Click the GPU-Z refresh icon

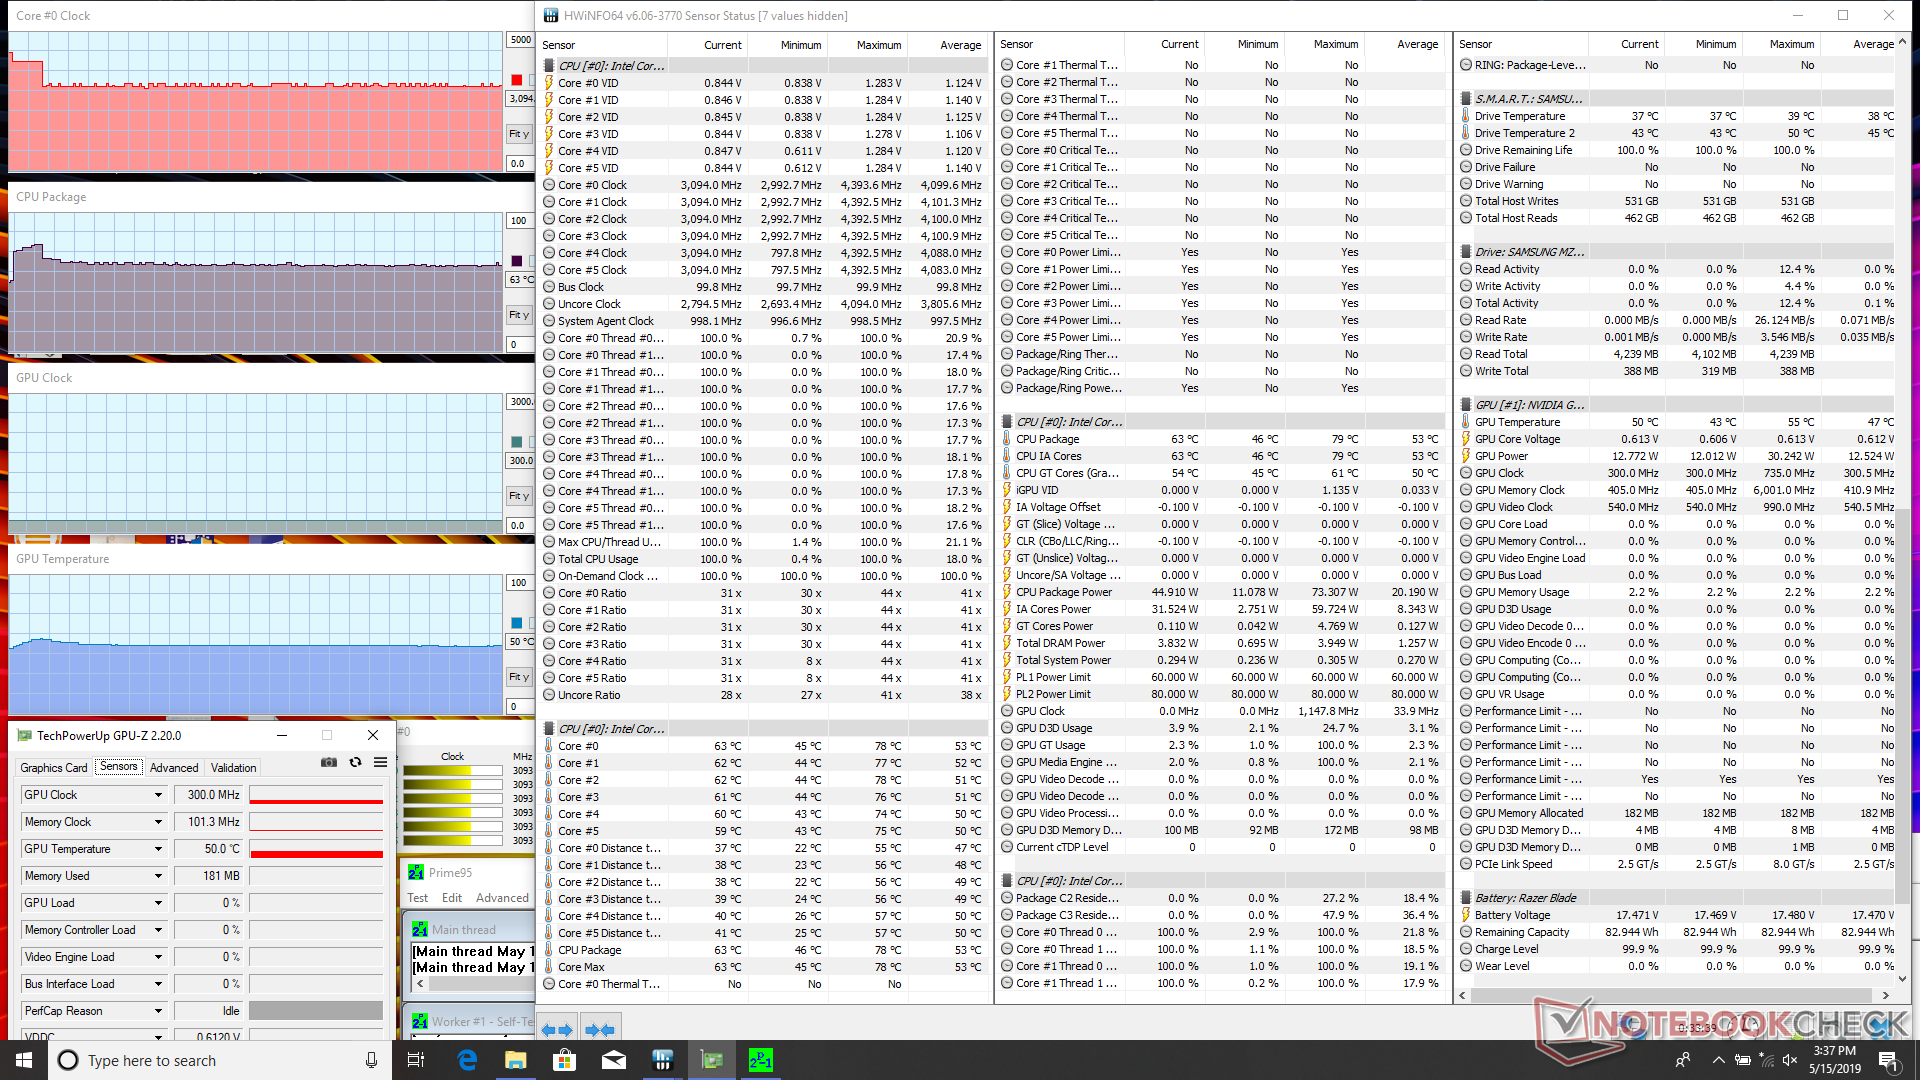pyautogui.click(x=355, y=762)
